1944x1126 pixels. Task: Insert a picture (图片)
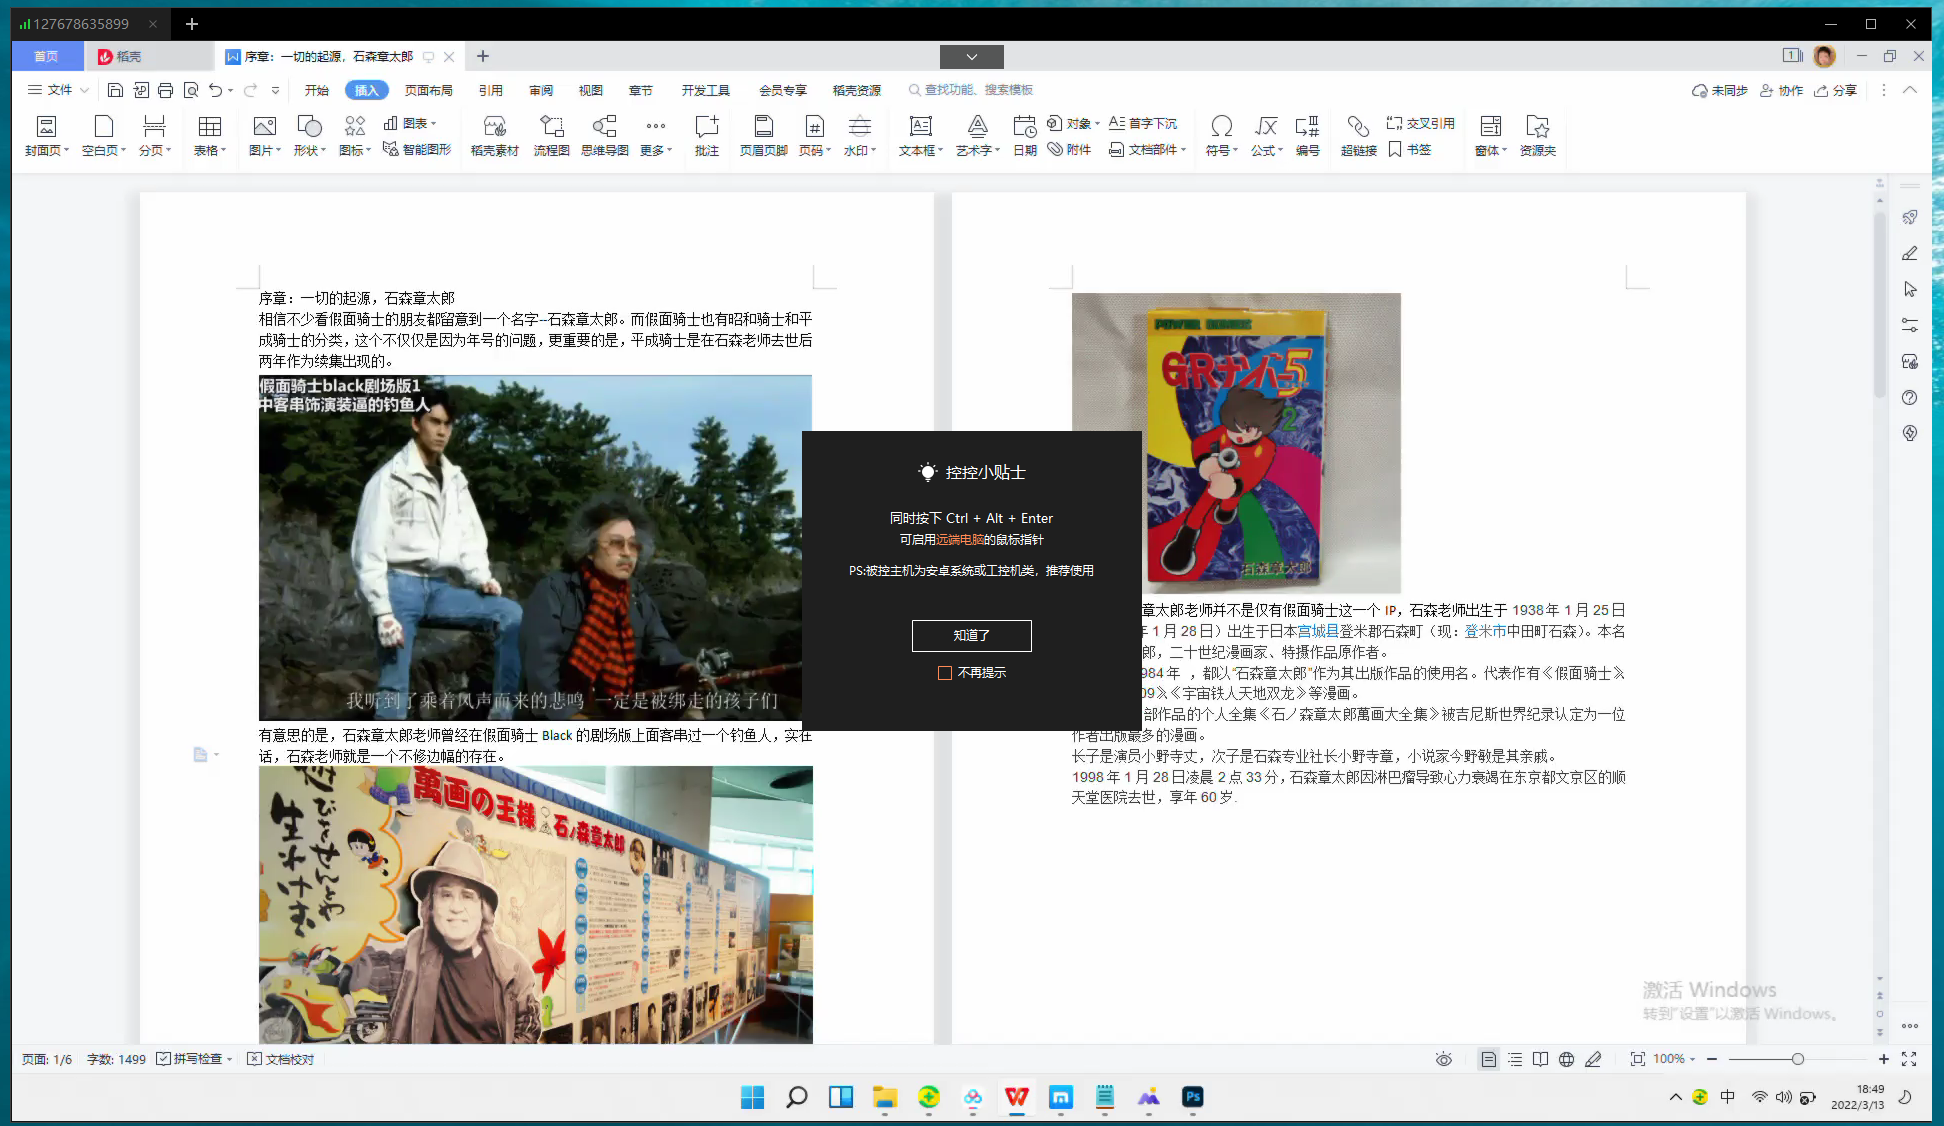(264, 136)
